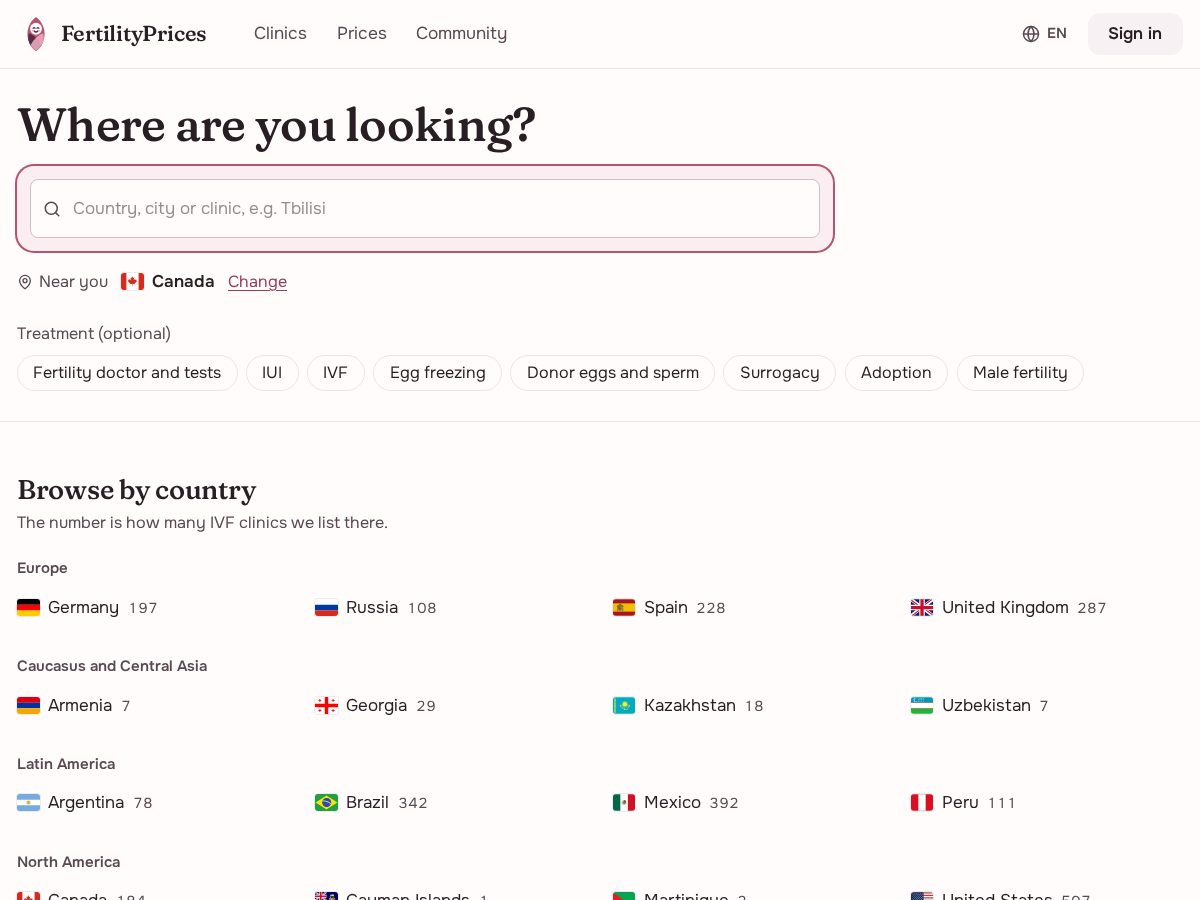Click the Spain flag icon
The image size is (1200, 900).
(624, 608)
